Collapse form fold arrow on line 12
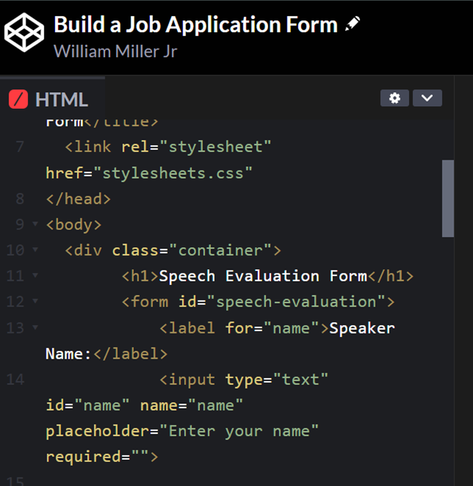Image resolution: width=473 pixels, height=486 pixels. point(35,301)
